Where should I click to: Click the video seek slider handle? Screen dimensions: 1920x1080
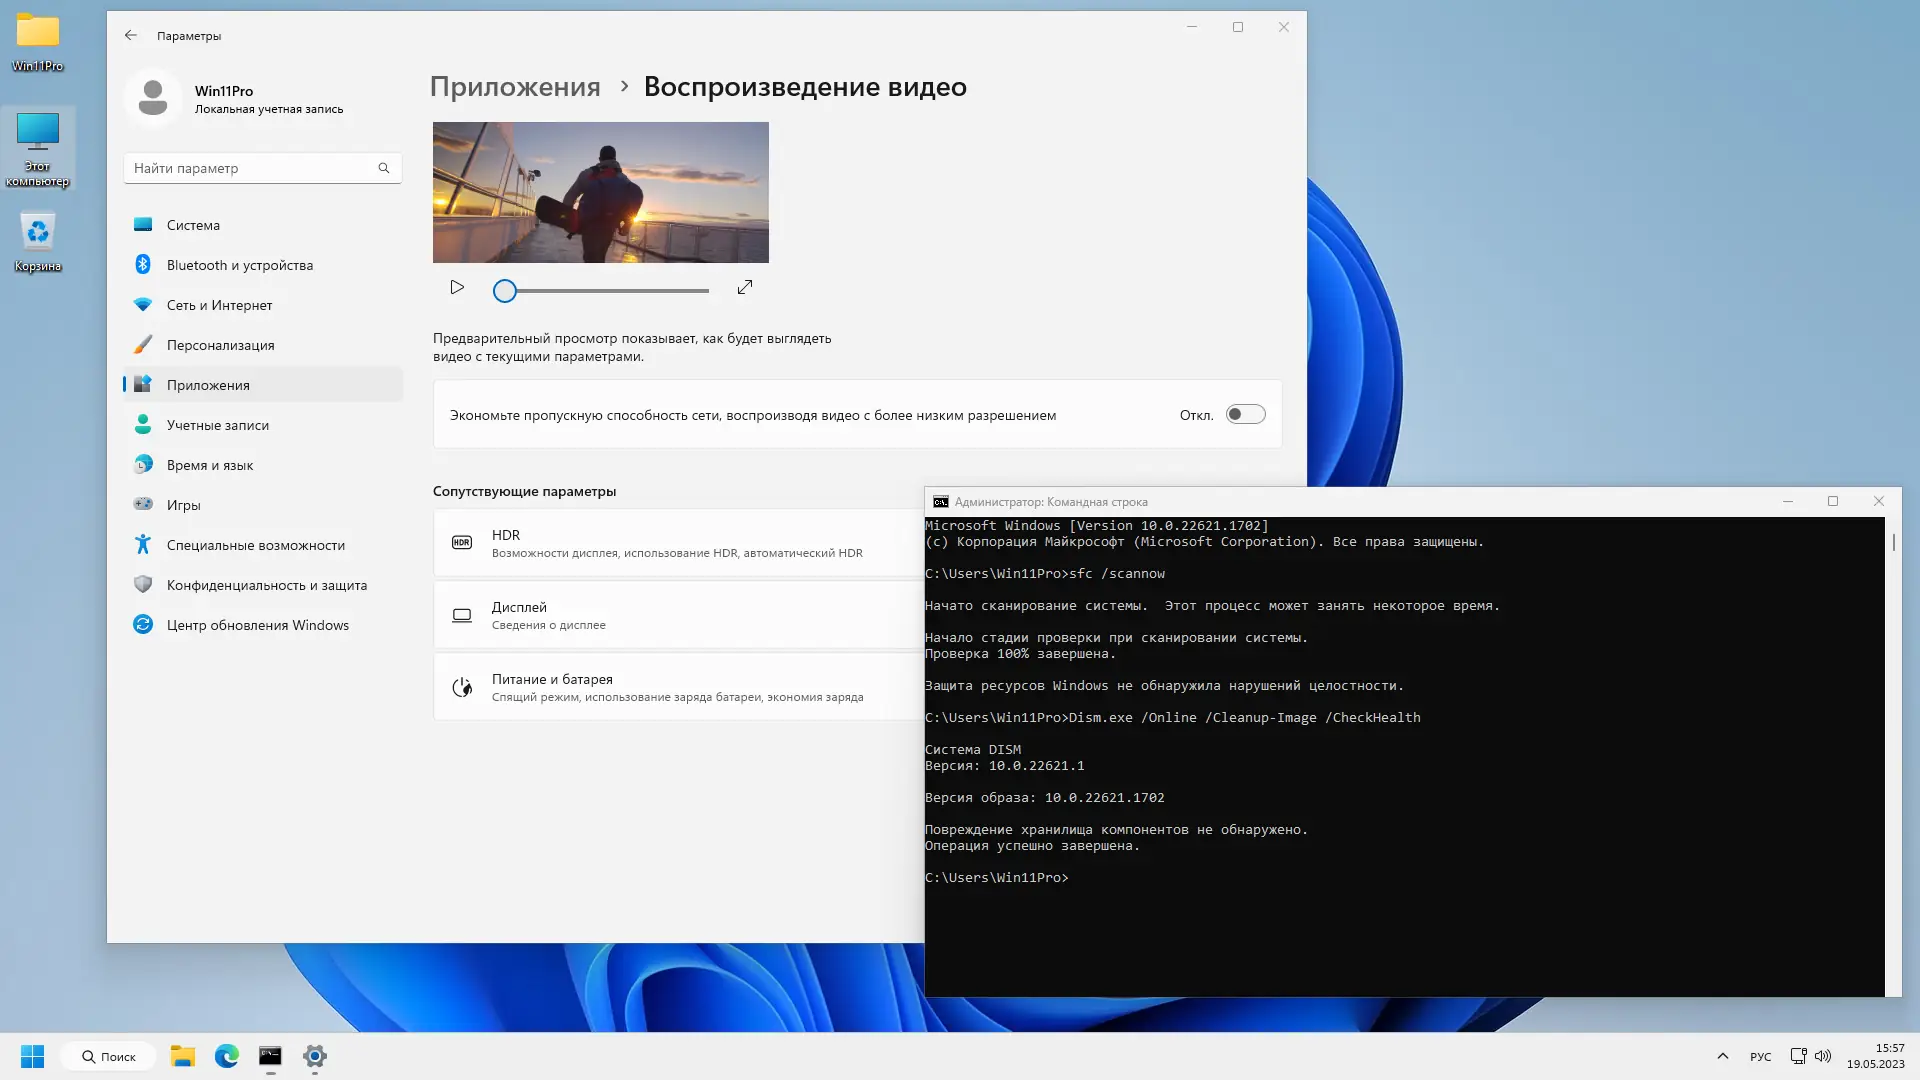pyautogui.click(x=505, y=291)
